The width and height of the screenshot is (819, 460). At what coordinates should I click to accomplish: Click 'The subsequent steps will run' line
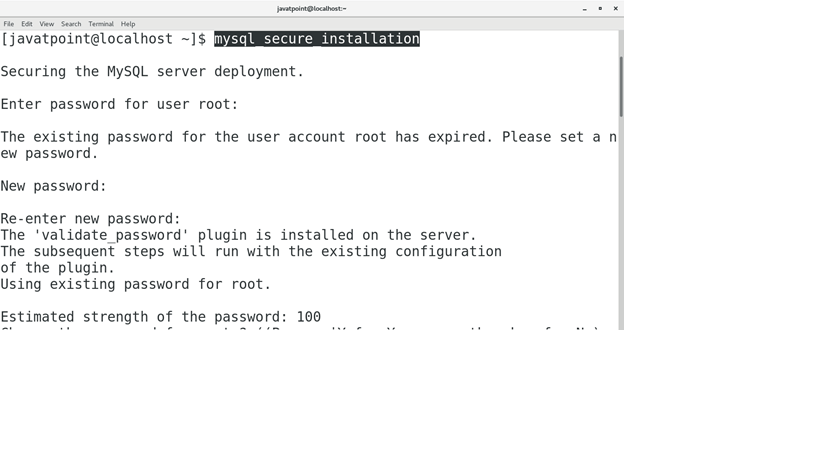pyautogui.click(x=251, y=252)
